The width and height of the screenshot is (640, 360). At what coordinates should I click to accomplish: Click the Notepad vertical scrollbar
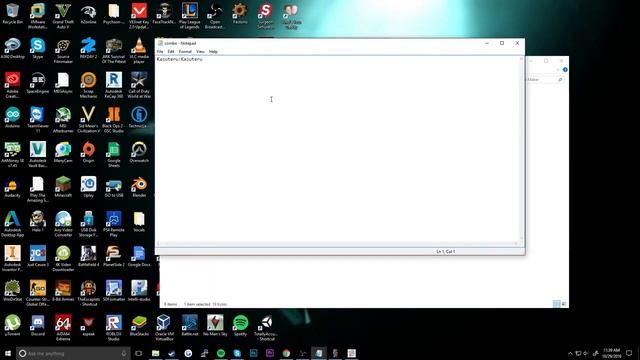coord(521,148)
